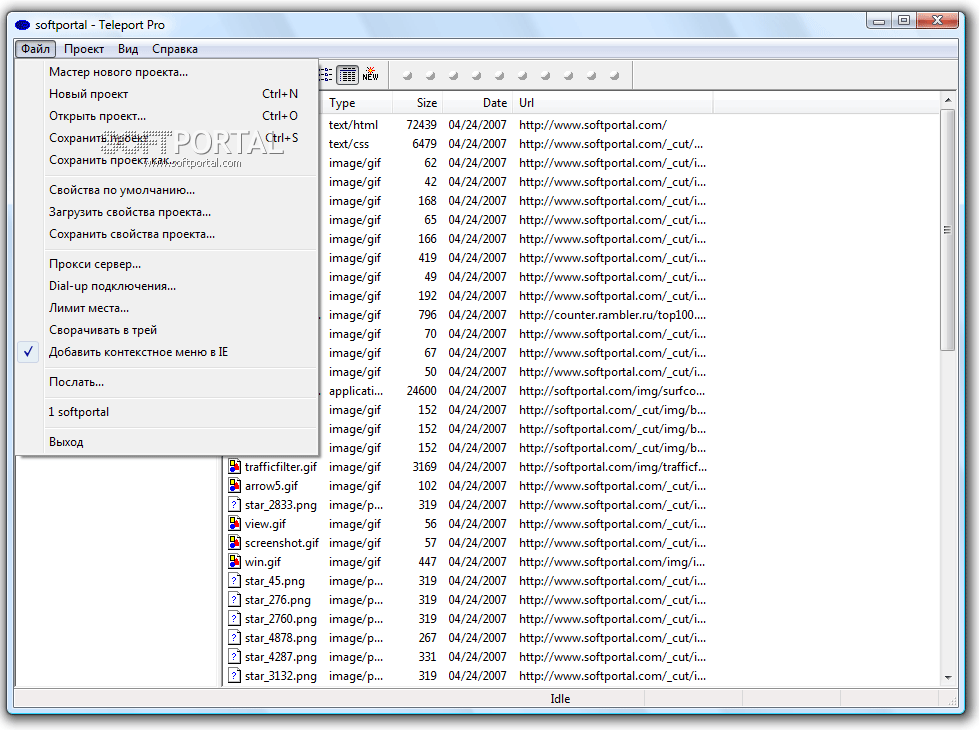
Task: Sort by the Size column header
Action: pyautogui.click(x=417, y=103)
